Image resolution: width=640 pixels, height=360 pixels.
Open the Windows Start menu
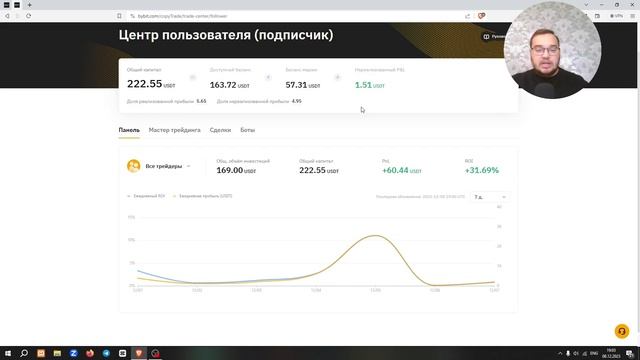pos(8,353)
